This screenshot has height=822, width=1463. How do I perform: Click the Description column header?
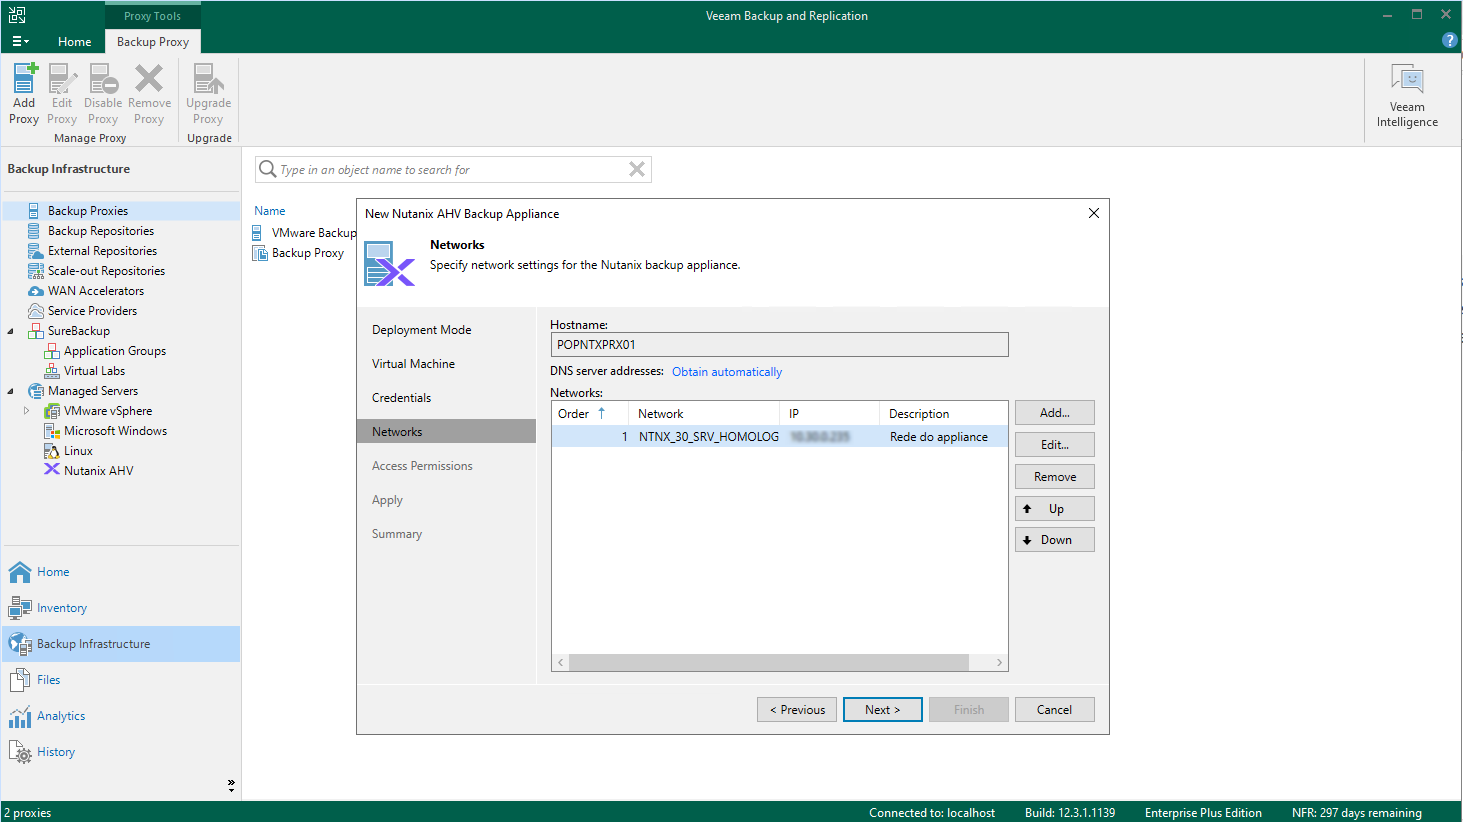(x=943, y=413)
